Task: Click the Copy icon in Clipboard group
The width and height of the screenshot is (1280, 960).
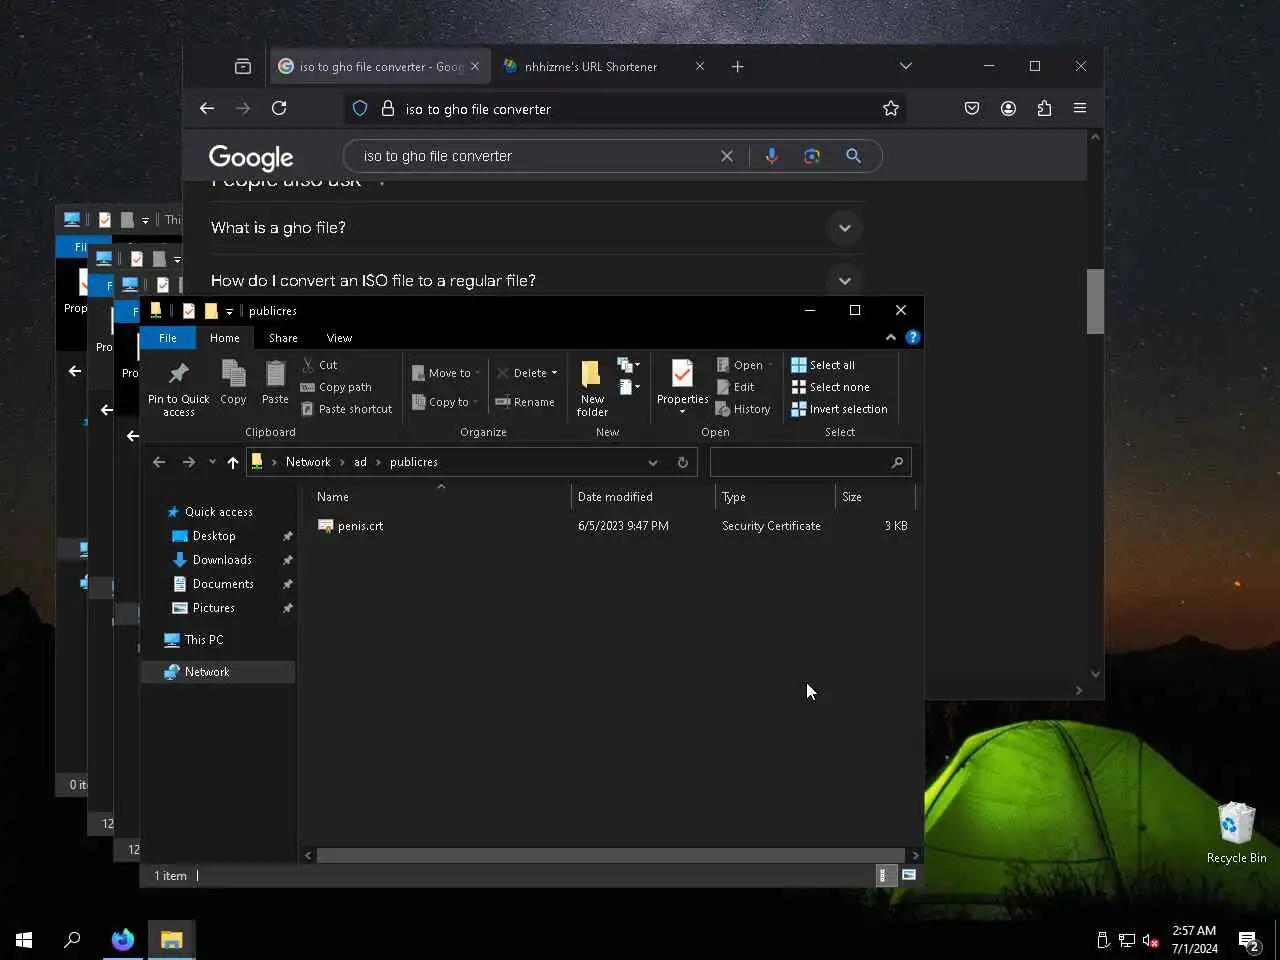Action: click(233, 382)
